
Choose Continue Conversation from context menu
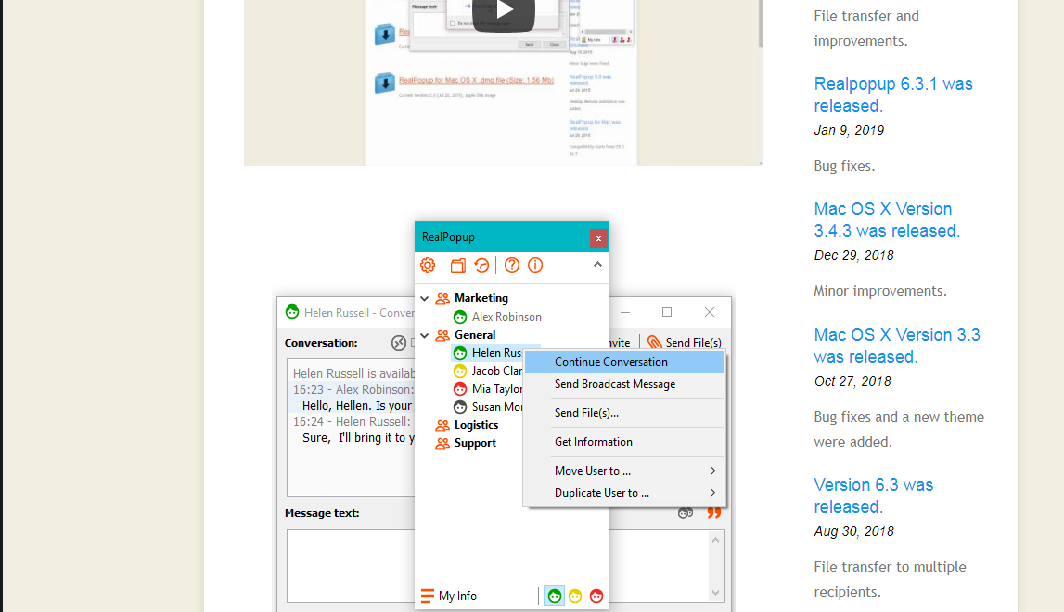coord(624,362)
